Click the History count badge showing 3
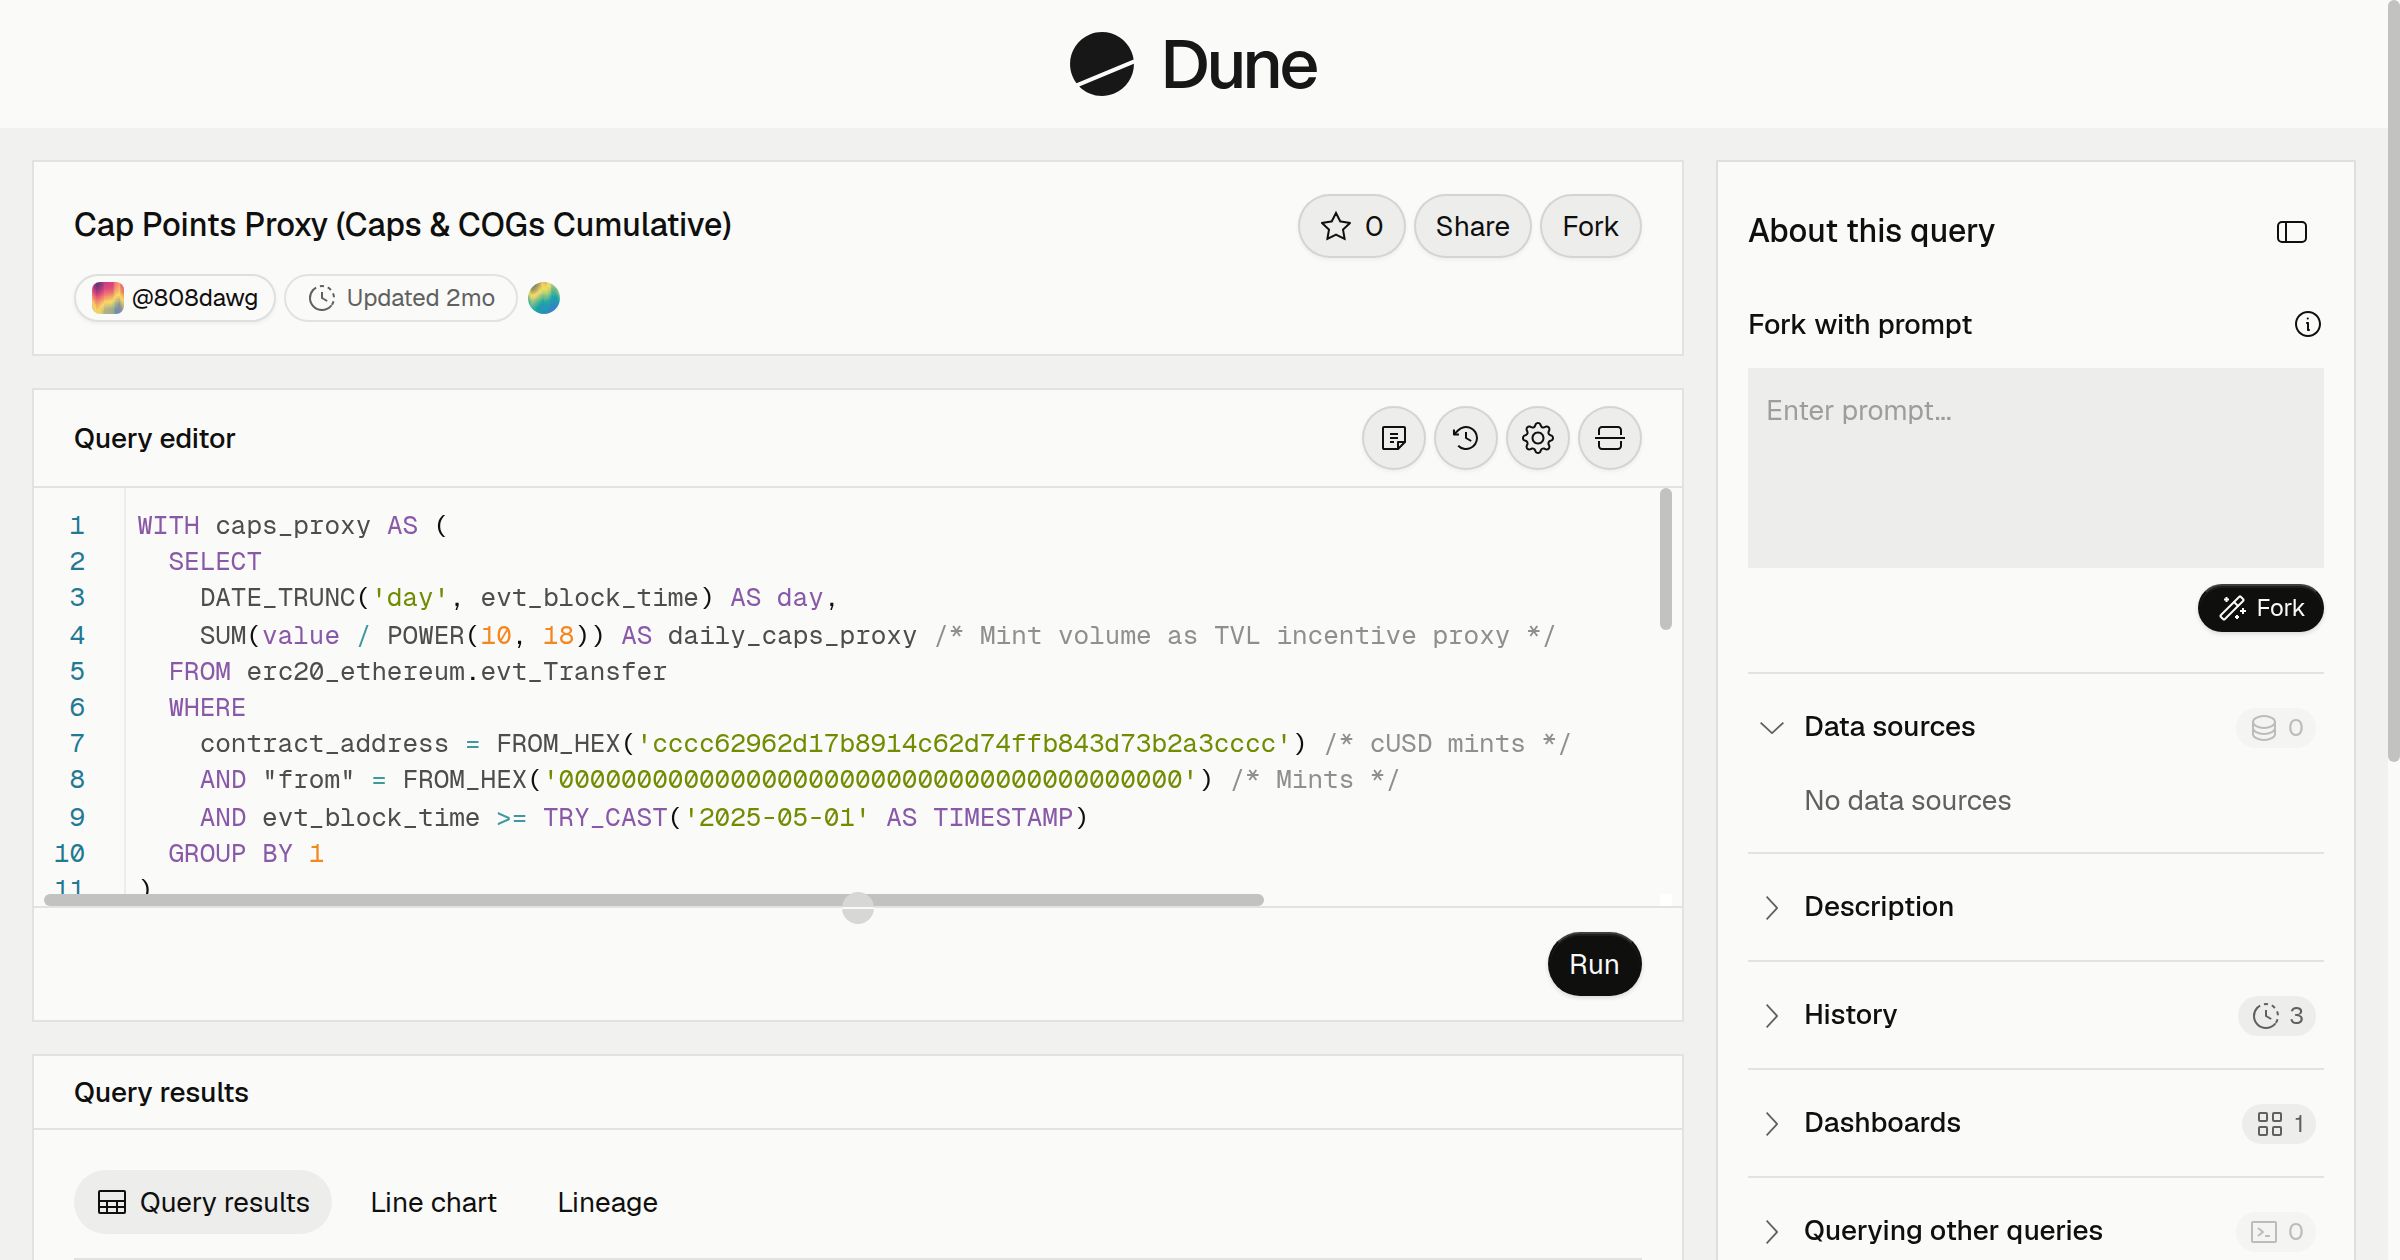Screen dimensions: 2400x1260 coord(2277,1016)
